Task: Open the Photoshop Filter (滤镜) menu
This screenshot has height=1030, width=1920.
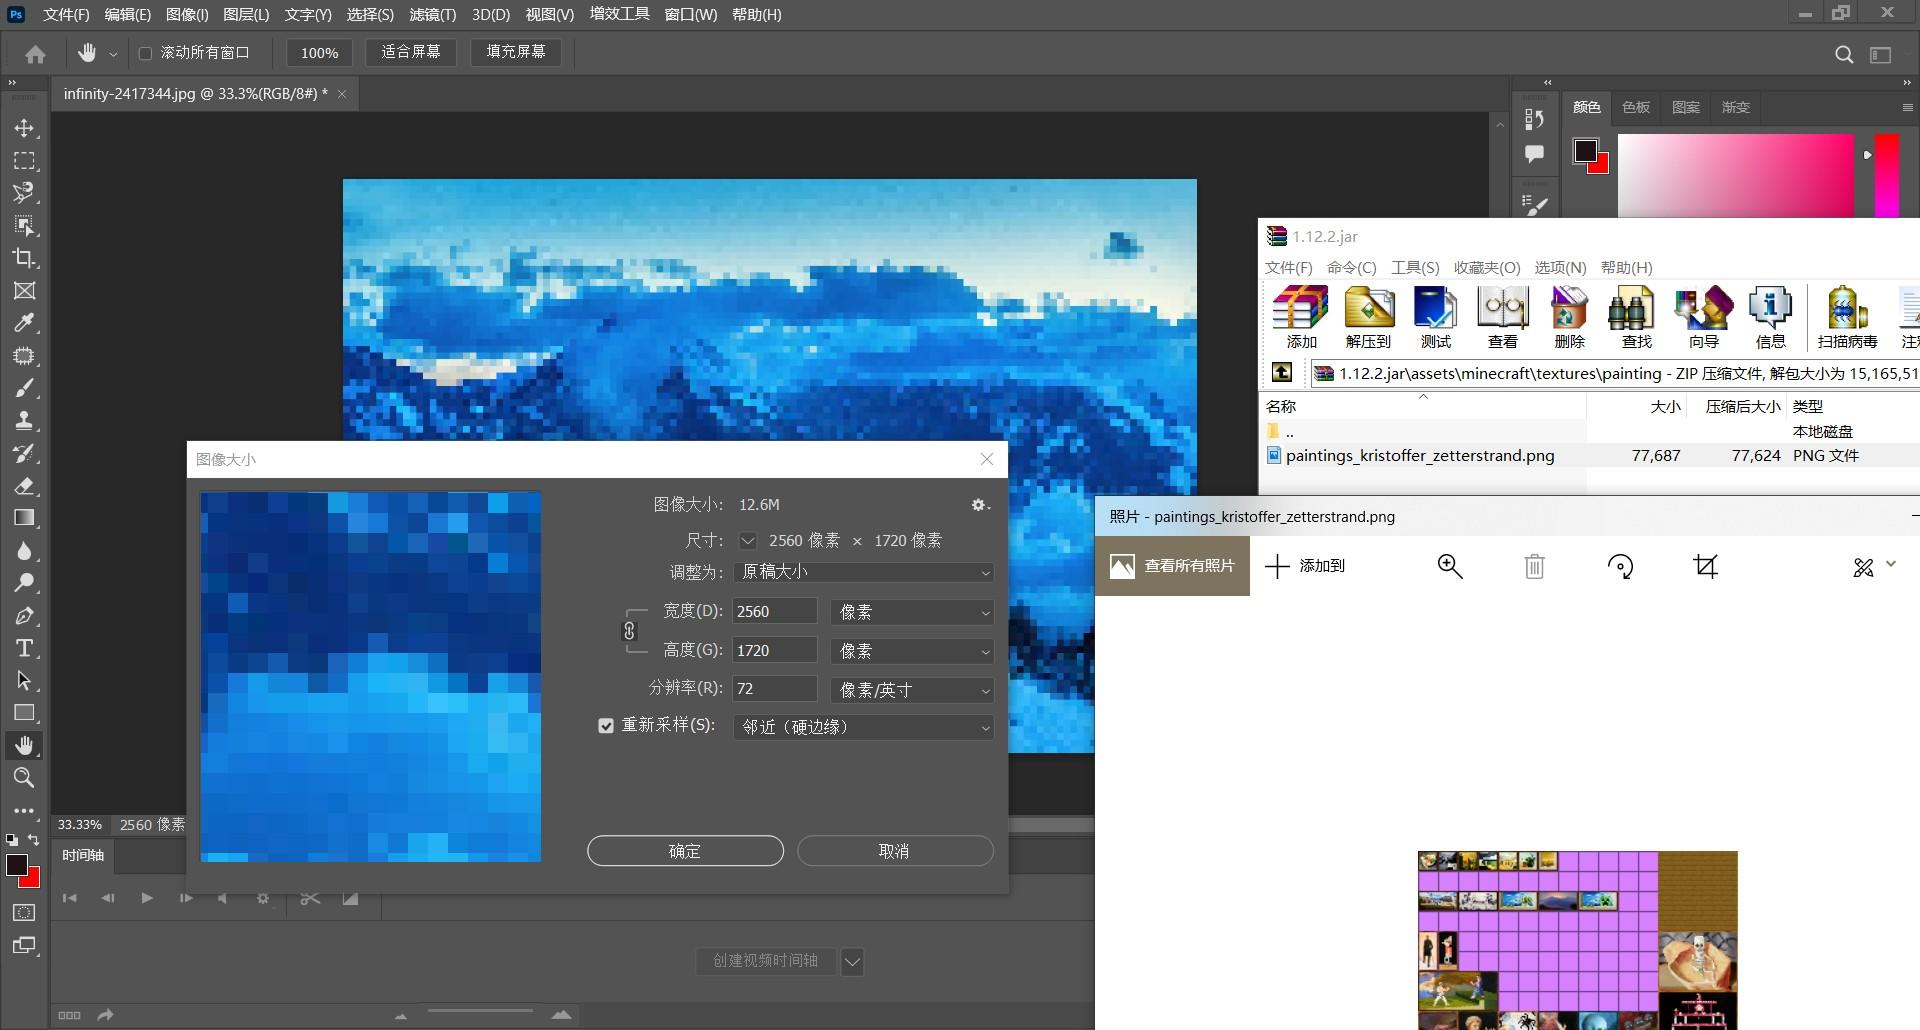Action: 432,14
